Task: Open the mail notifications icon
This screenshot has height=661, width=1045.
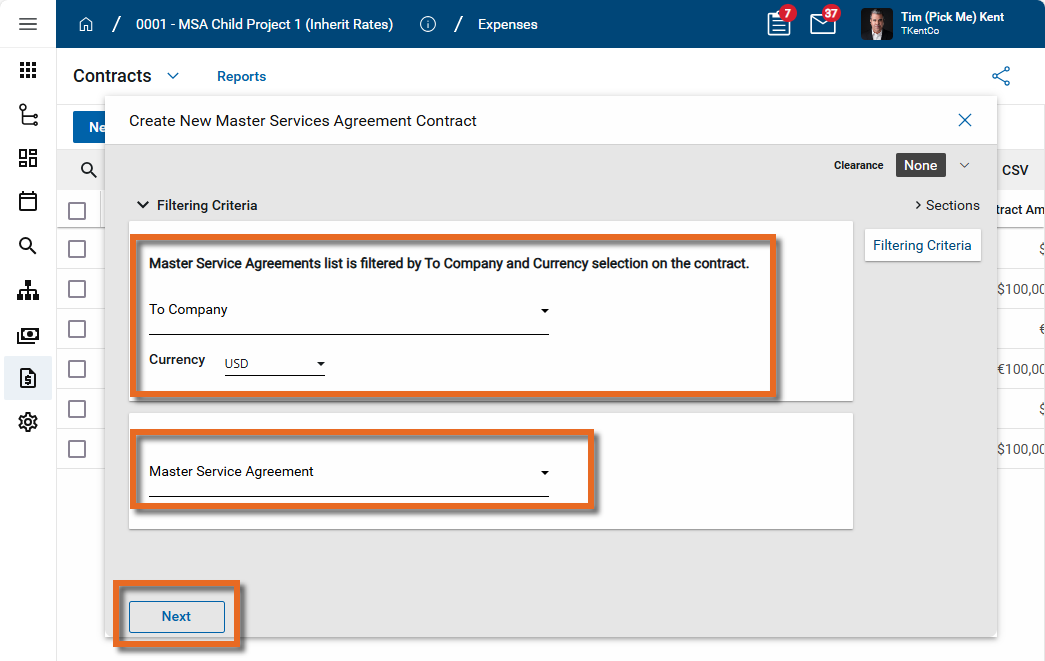Action: tap(823, 24)
